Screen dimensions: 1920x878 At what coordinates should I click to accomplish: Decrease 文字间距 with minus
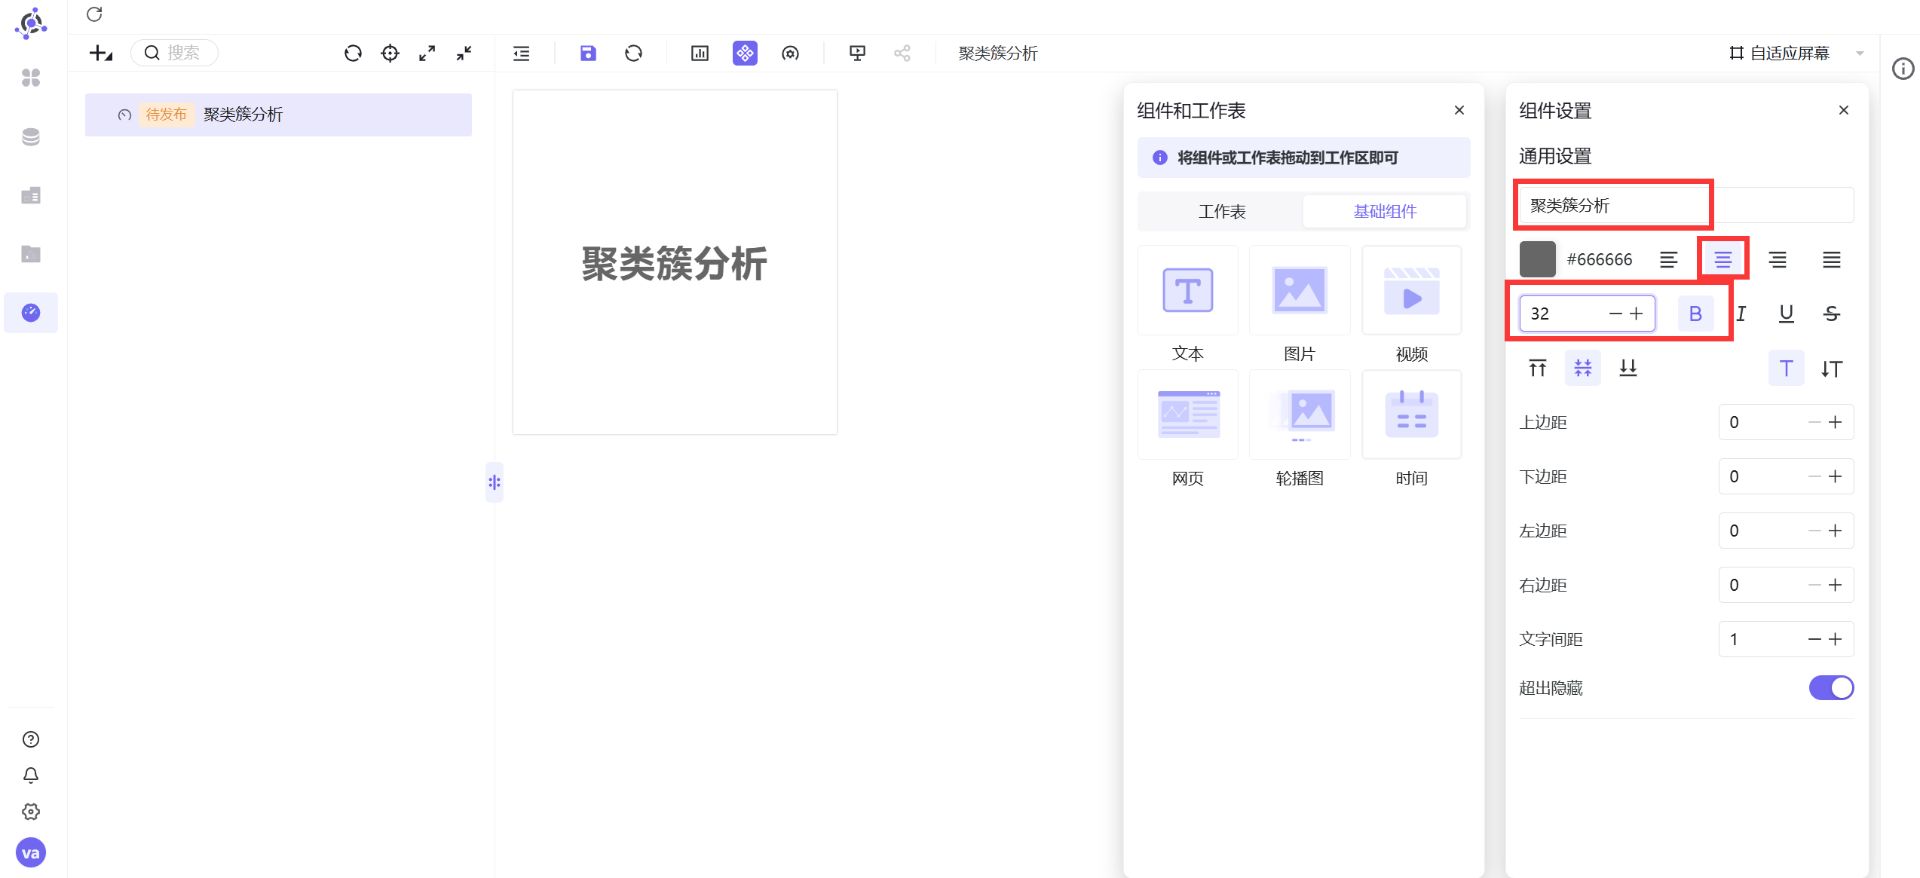(x=1814, y=639)
